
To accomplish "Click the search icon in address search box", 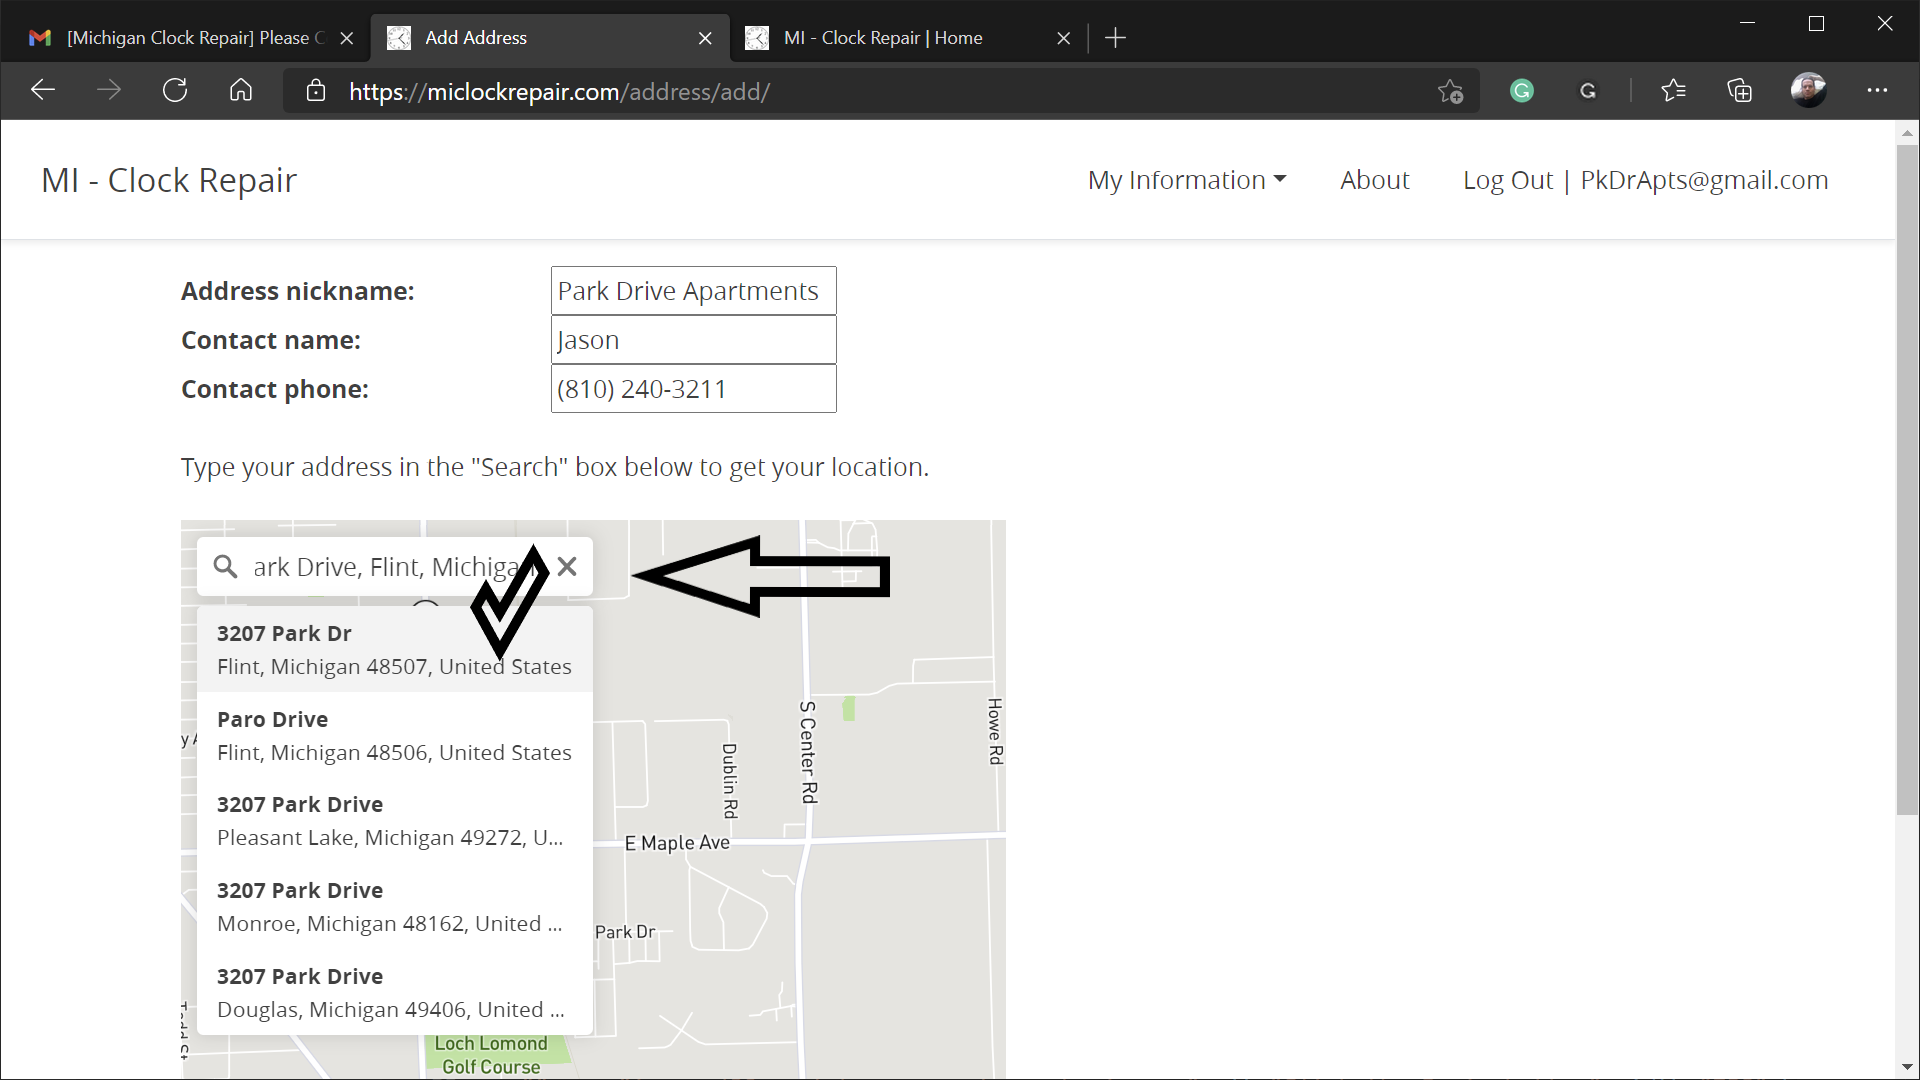I will coord(224,567).
